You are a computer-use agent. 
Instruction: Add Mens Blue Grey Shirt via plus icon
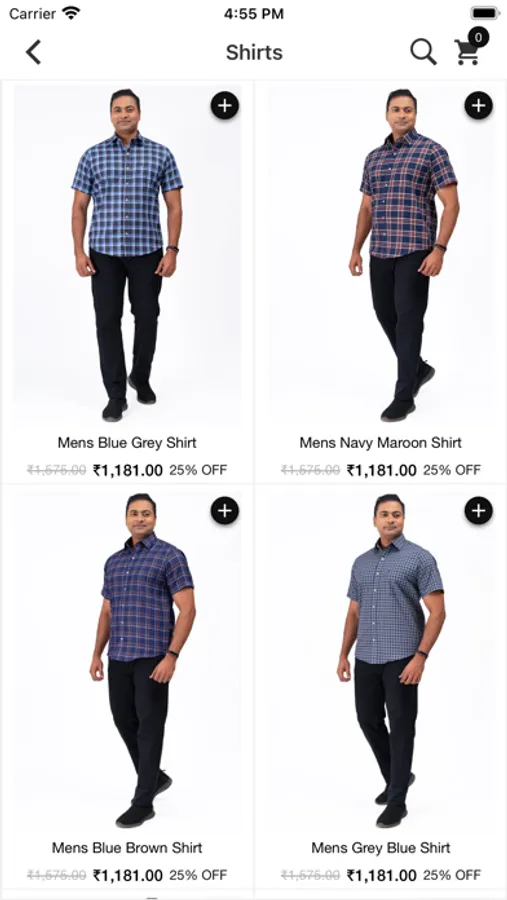tap(225, 106)
